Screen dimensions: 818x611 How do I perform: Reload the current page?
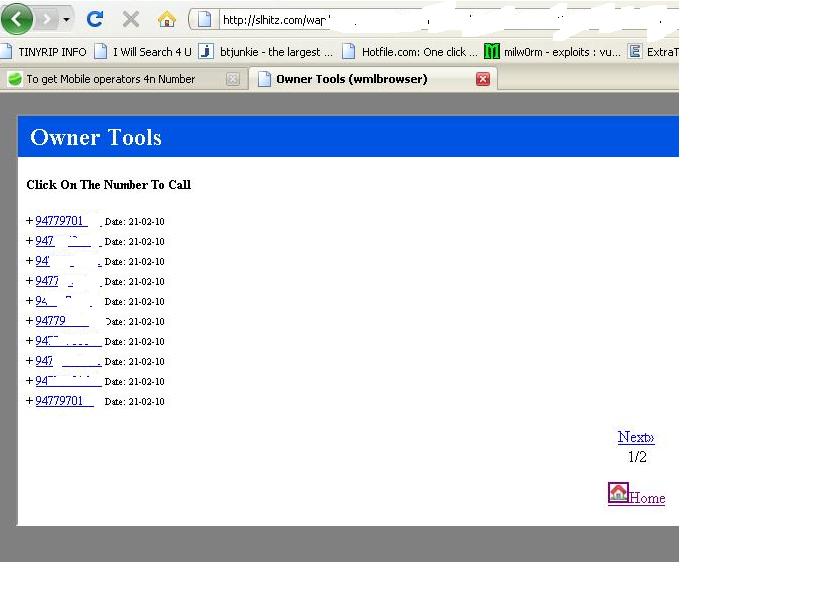pos(95,19)
